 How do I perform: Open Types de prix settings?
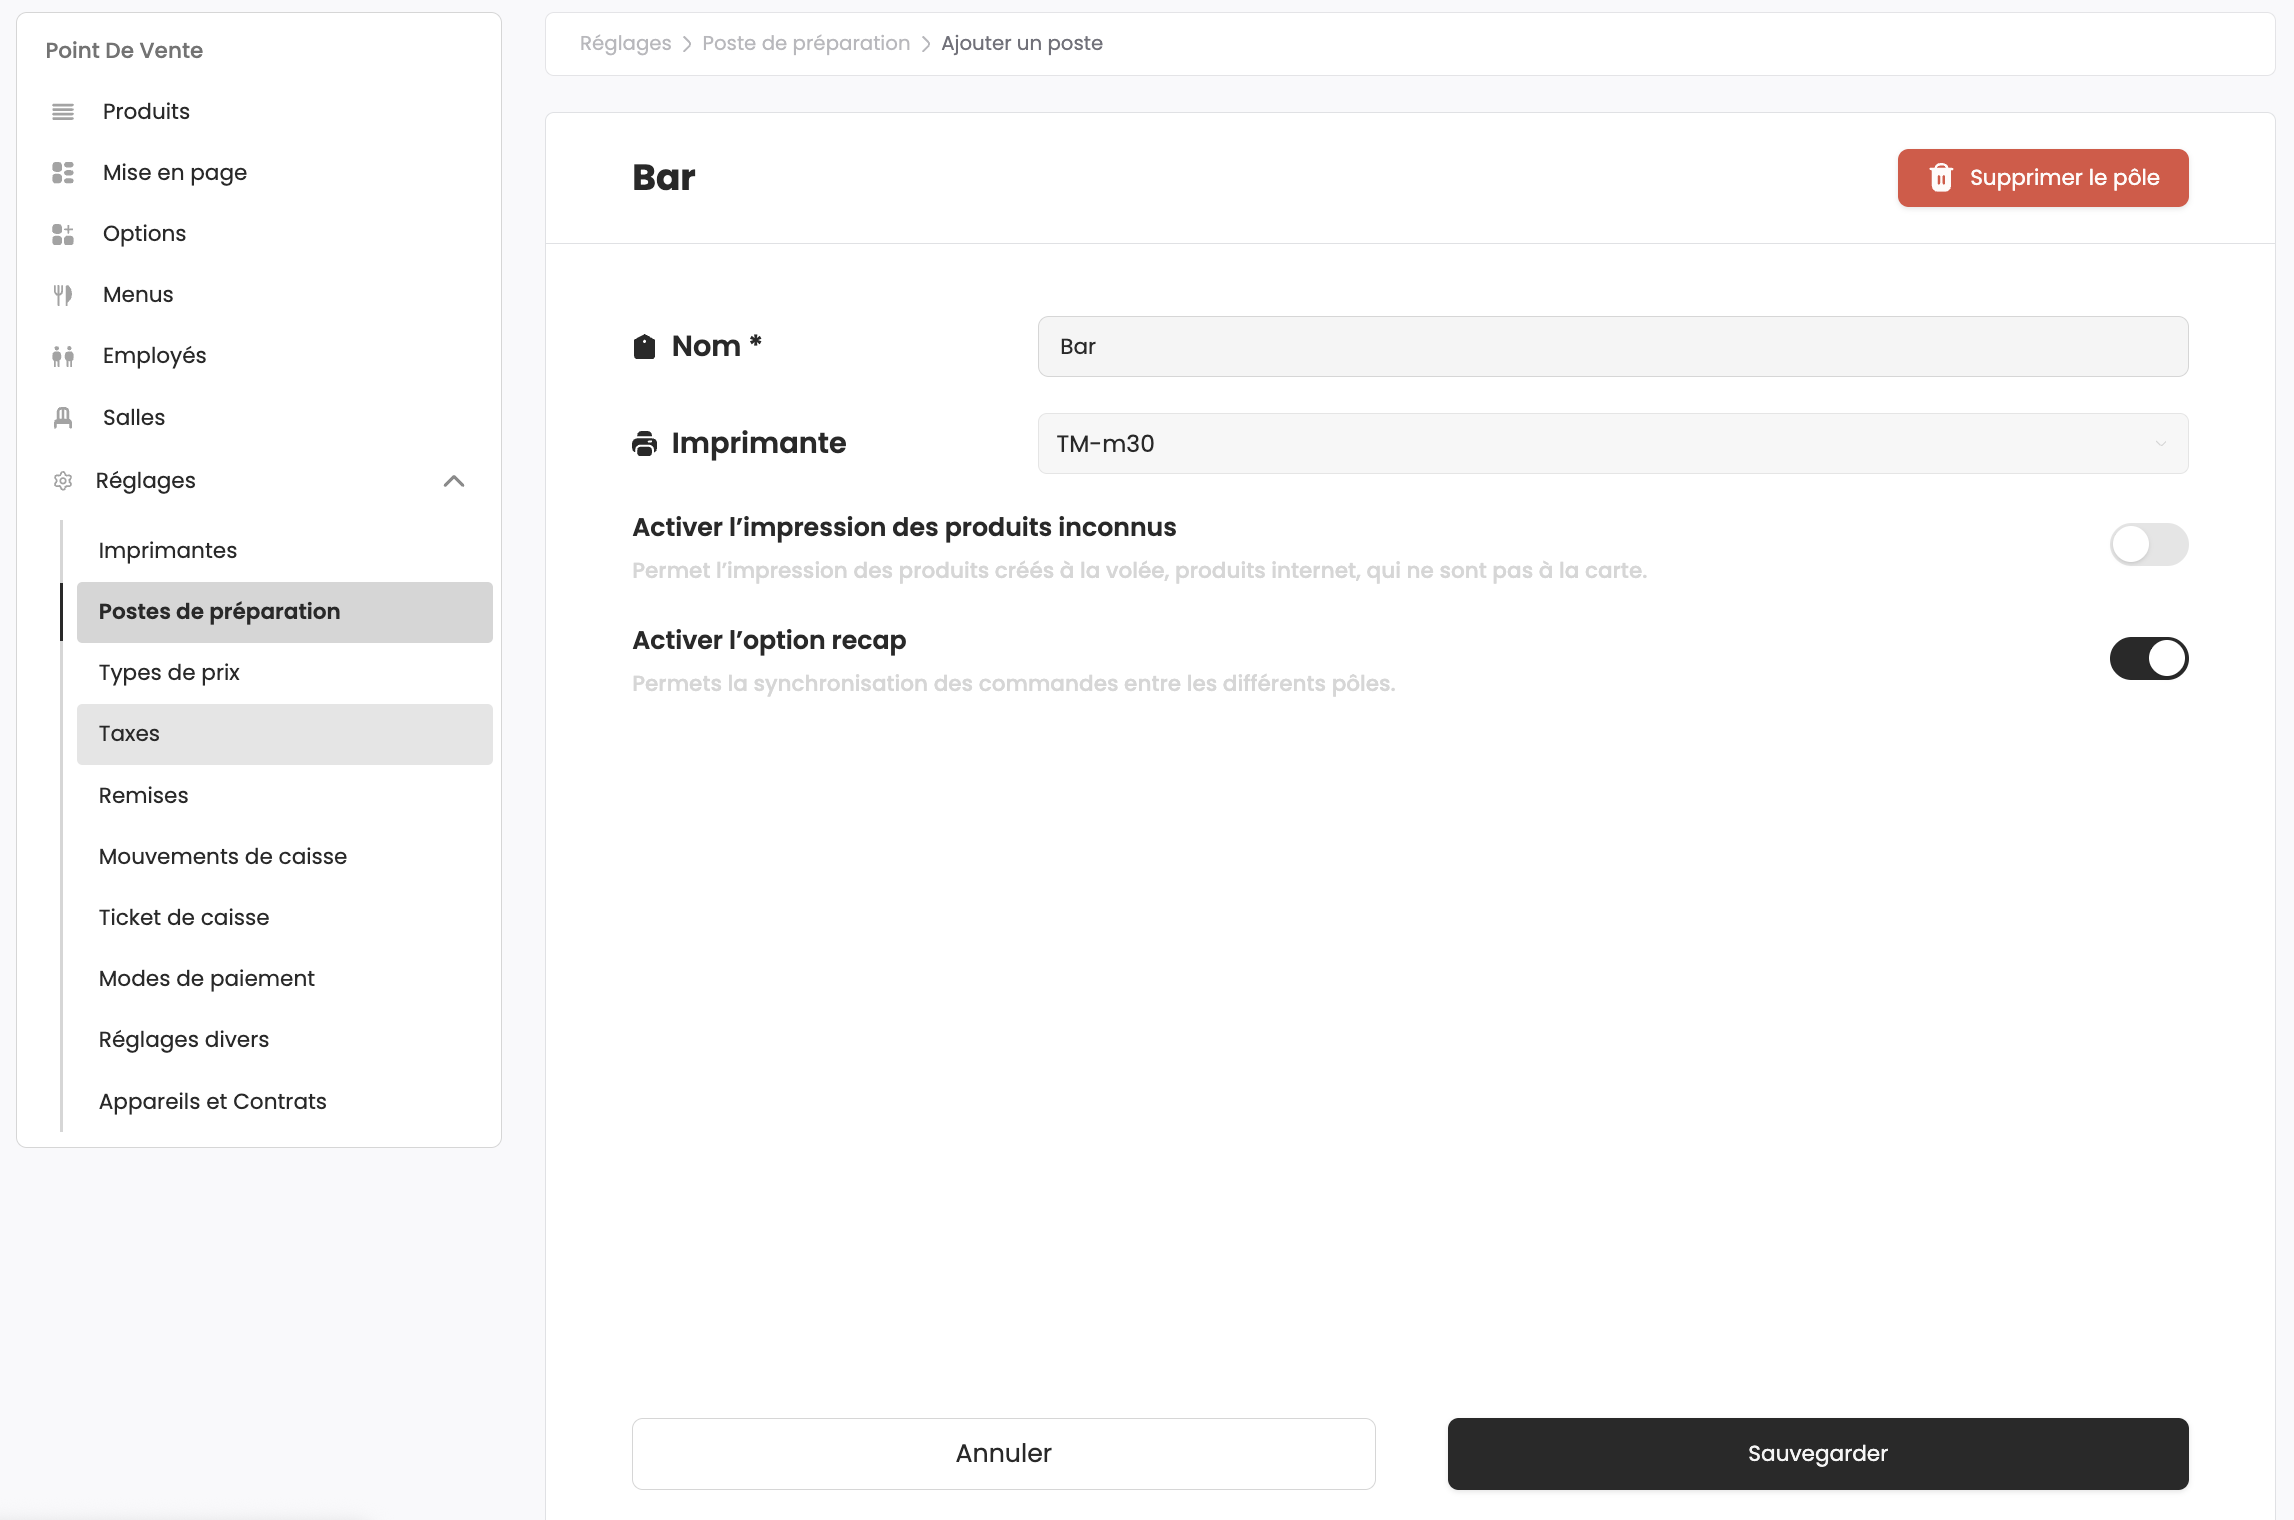click(x=169, y=672)
